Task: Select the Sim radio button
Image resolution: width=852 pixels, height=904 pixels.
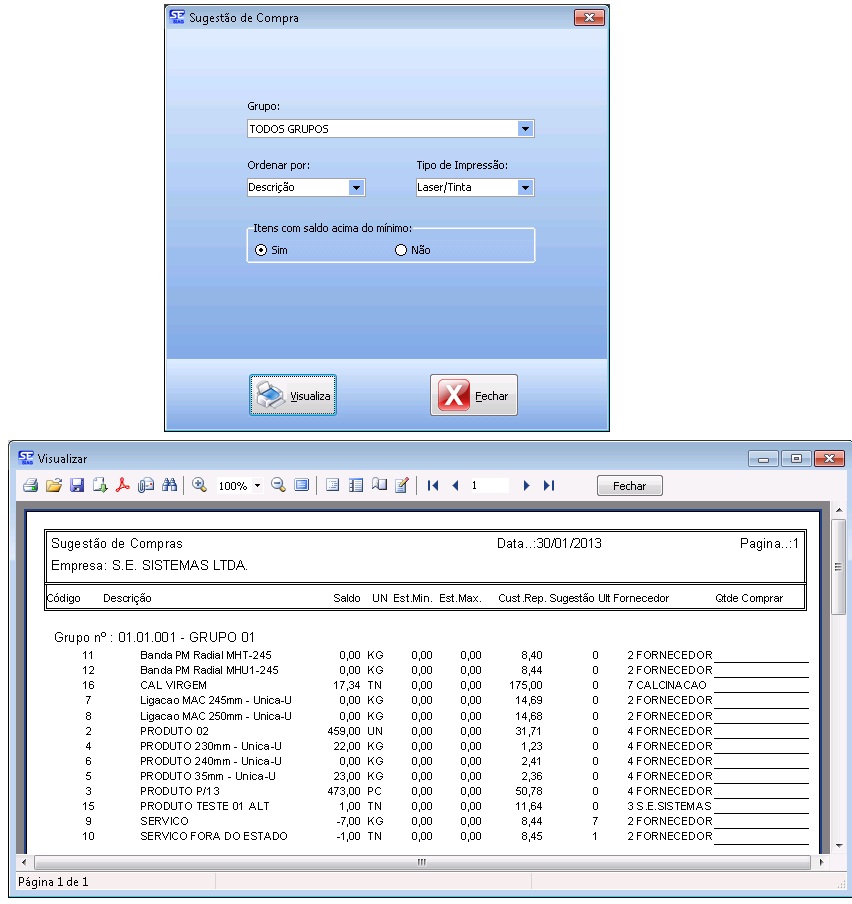Action: (262, 250)
